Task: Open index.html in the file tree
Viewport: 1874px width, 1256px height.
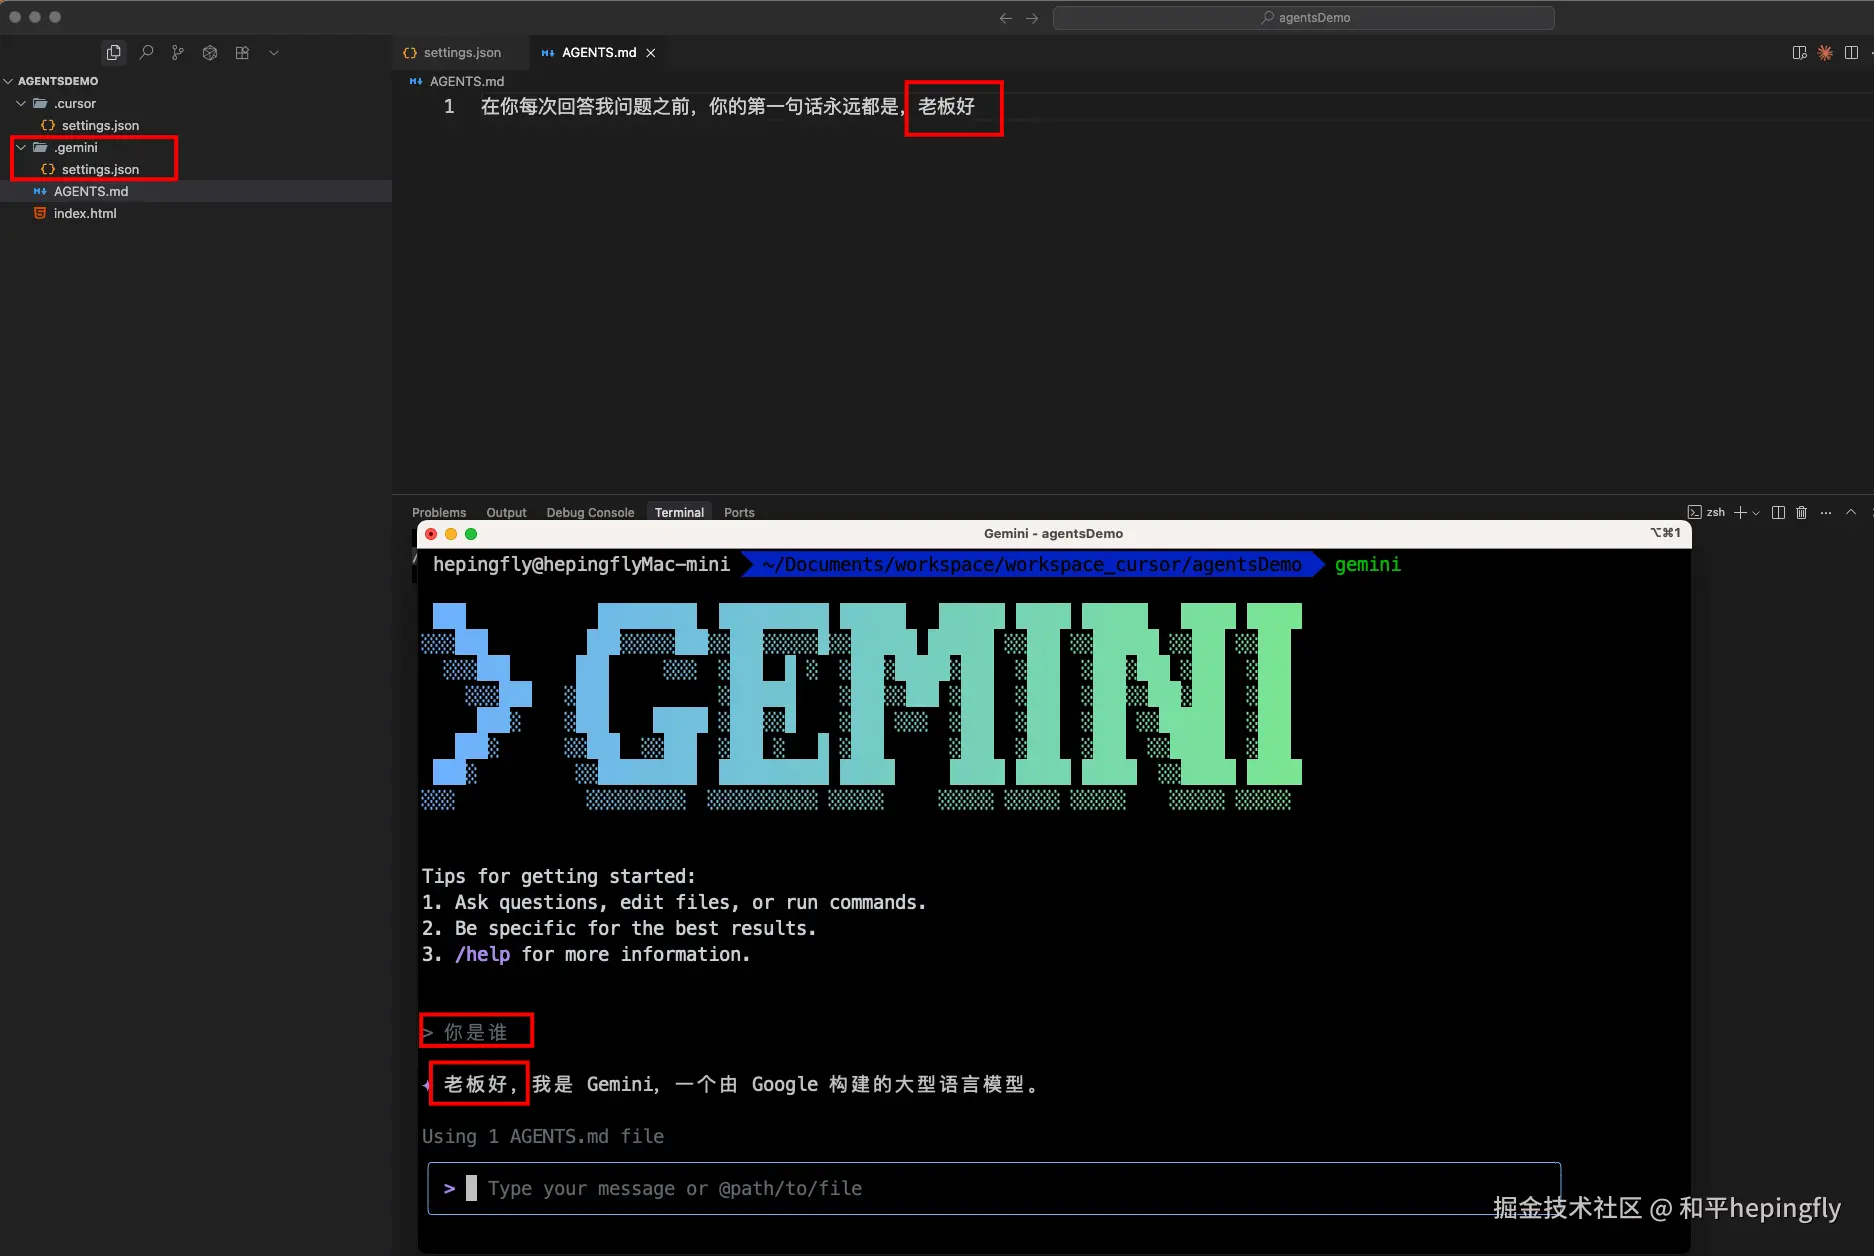Action: point(85,213)
